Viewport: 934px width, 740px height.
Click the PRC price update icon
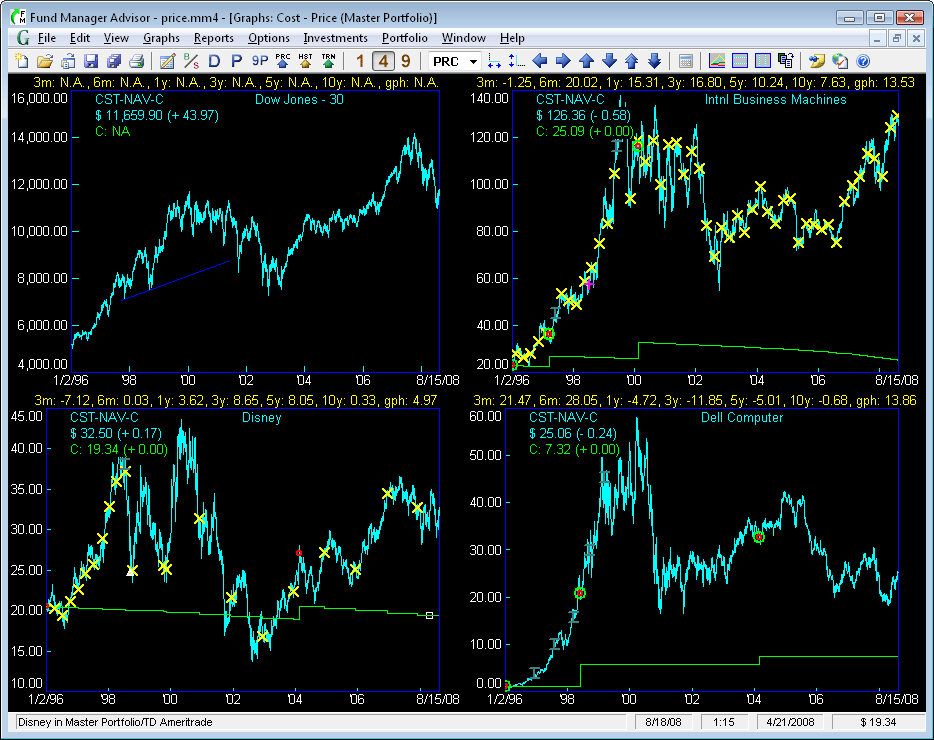[x=283, y=61]
